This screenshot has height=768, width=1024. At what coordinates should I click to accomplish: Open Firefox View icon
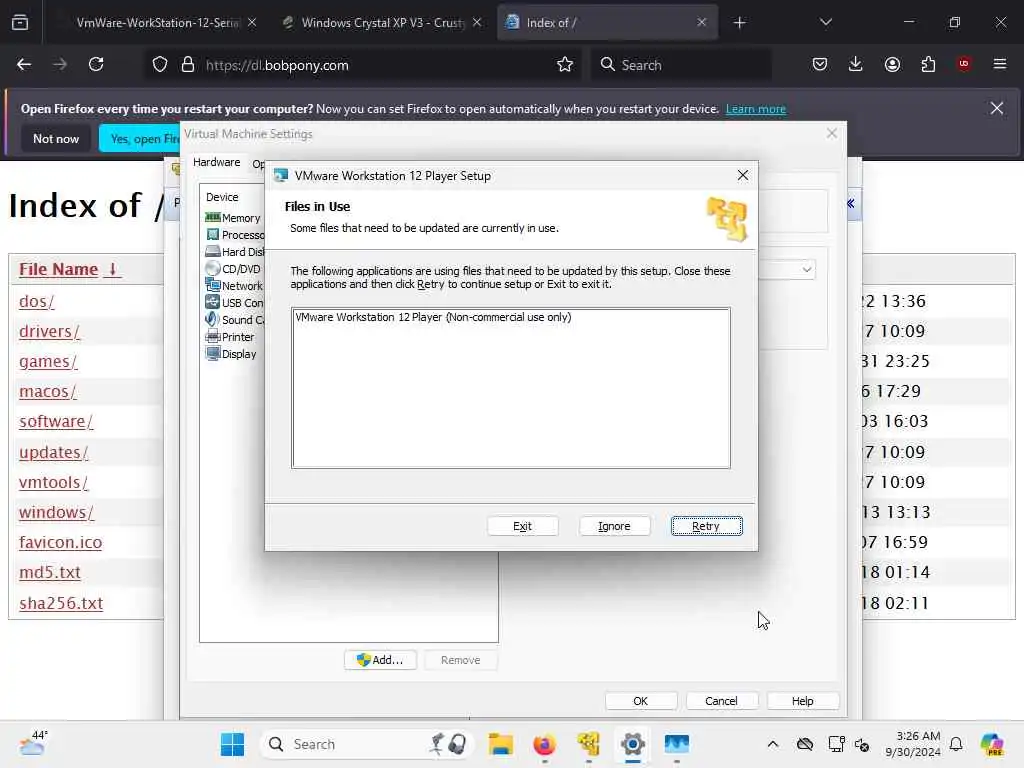(x=20, y=23)
